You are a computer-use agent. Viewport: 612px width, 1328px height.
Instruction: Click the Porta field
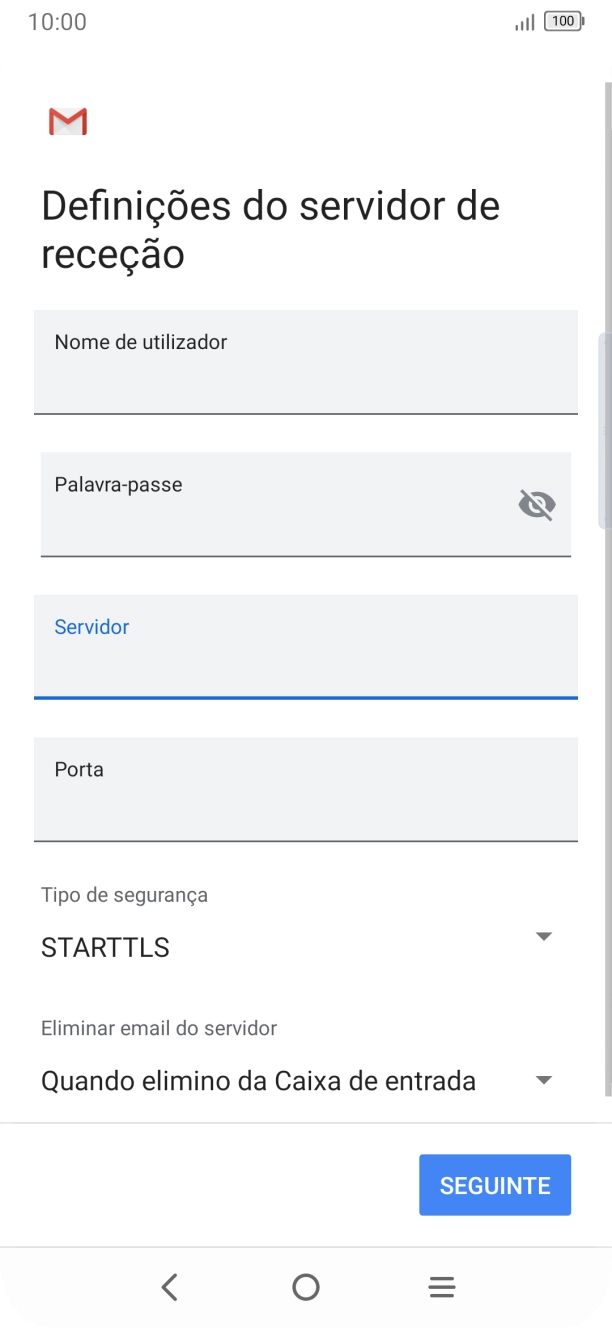(306, 790)
